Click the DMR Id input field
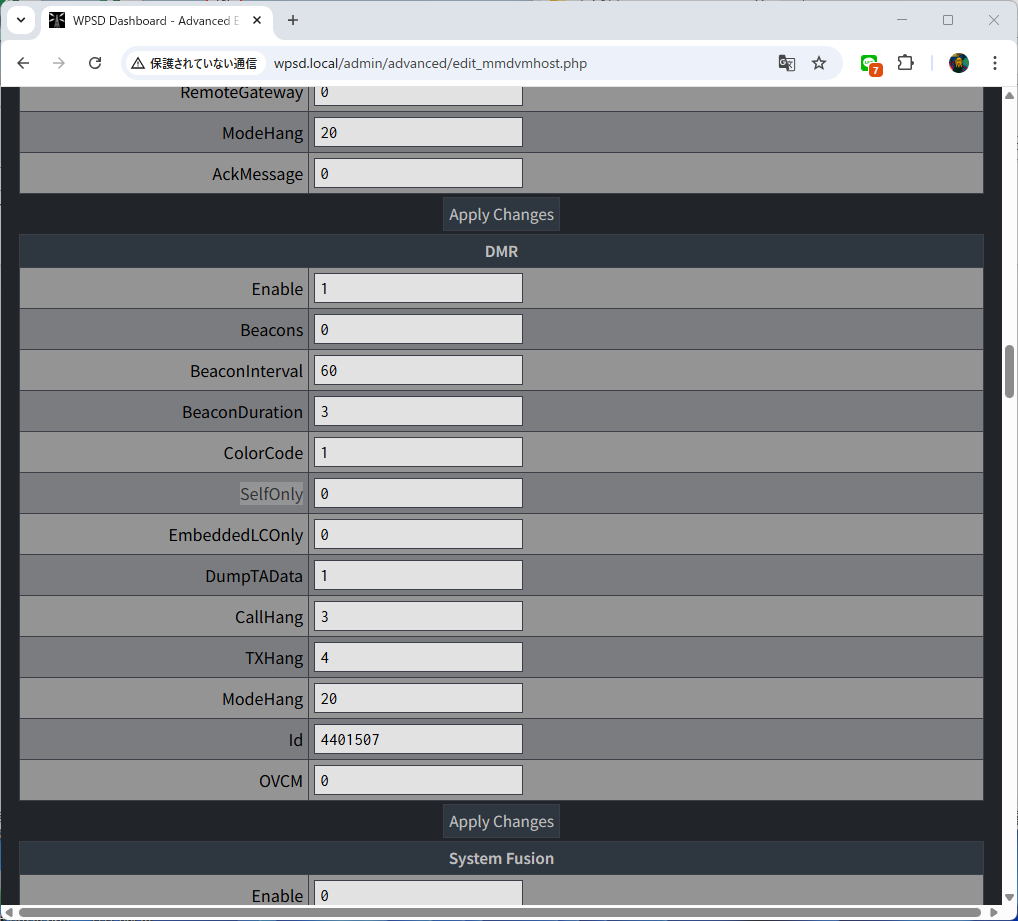 [418, 739]
